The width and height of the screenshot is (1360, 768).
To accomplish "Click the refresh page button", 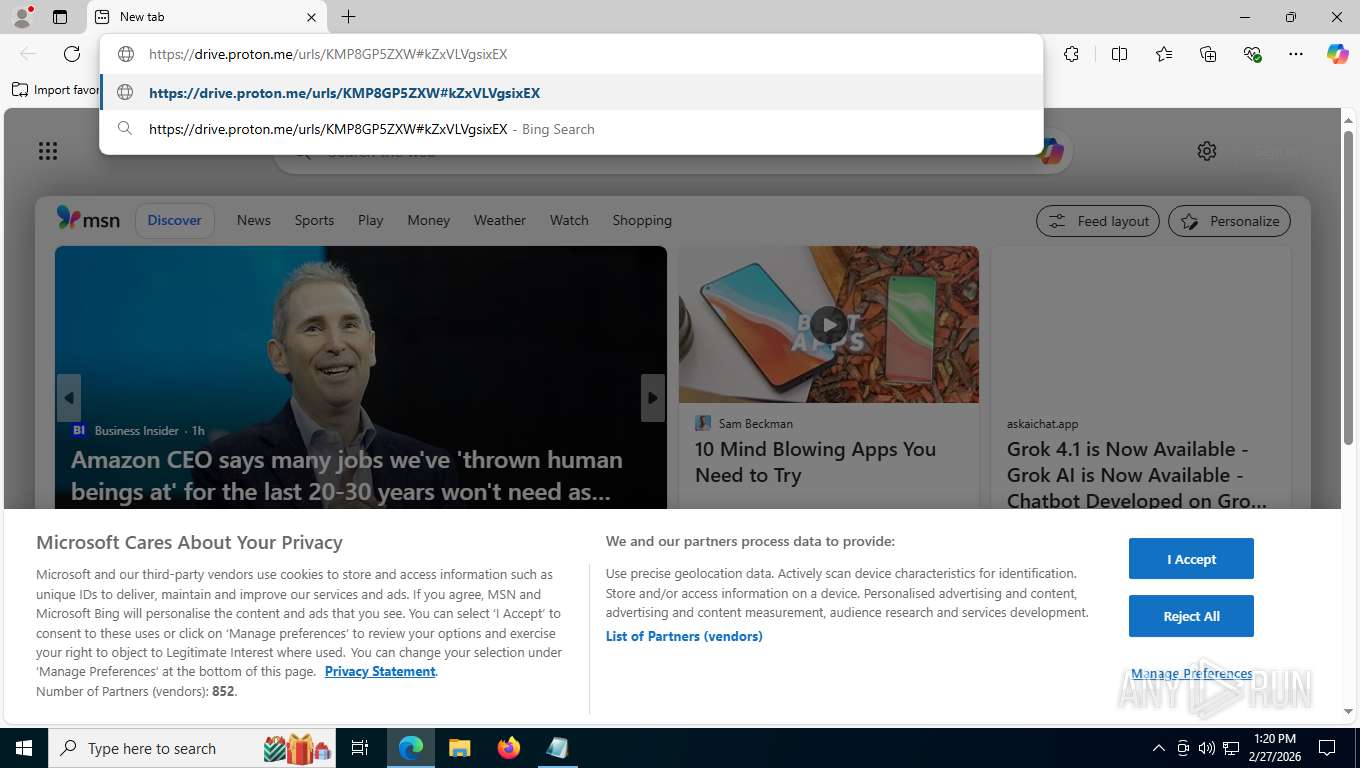I will [x=72, y=54].
